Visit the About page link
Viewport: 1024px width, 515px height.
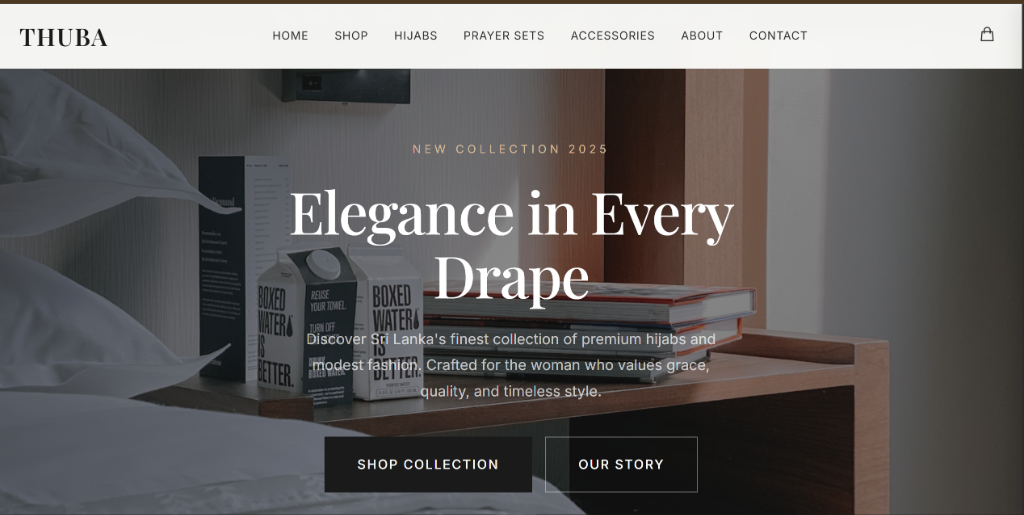pyautogui.click(x=701, y=36)
